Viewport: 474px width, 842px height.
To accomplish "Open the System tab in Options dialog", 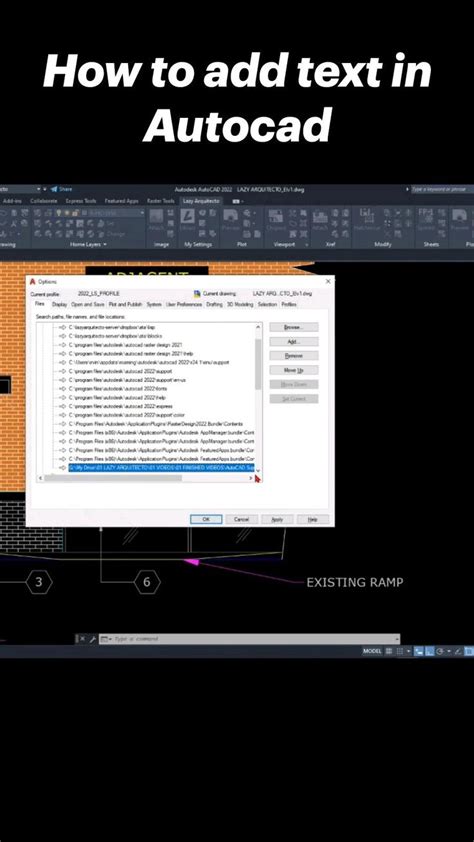I will (154, 304).
